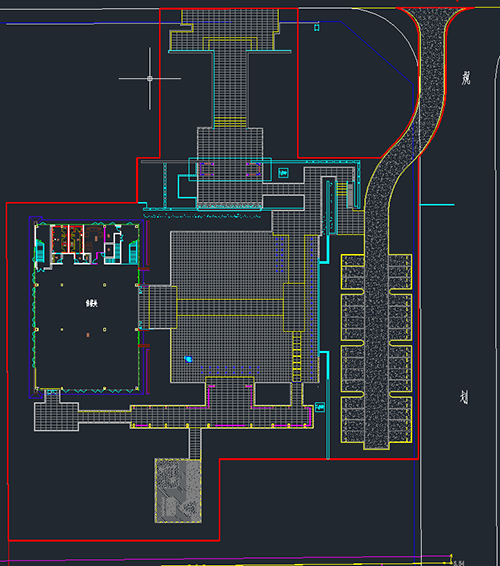Select the left cyan staircase inside the building

point(40,251)
